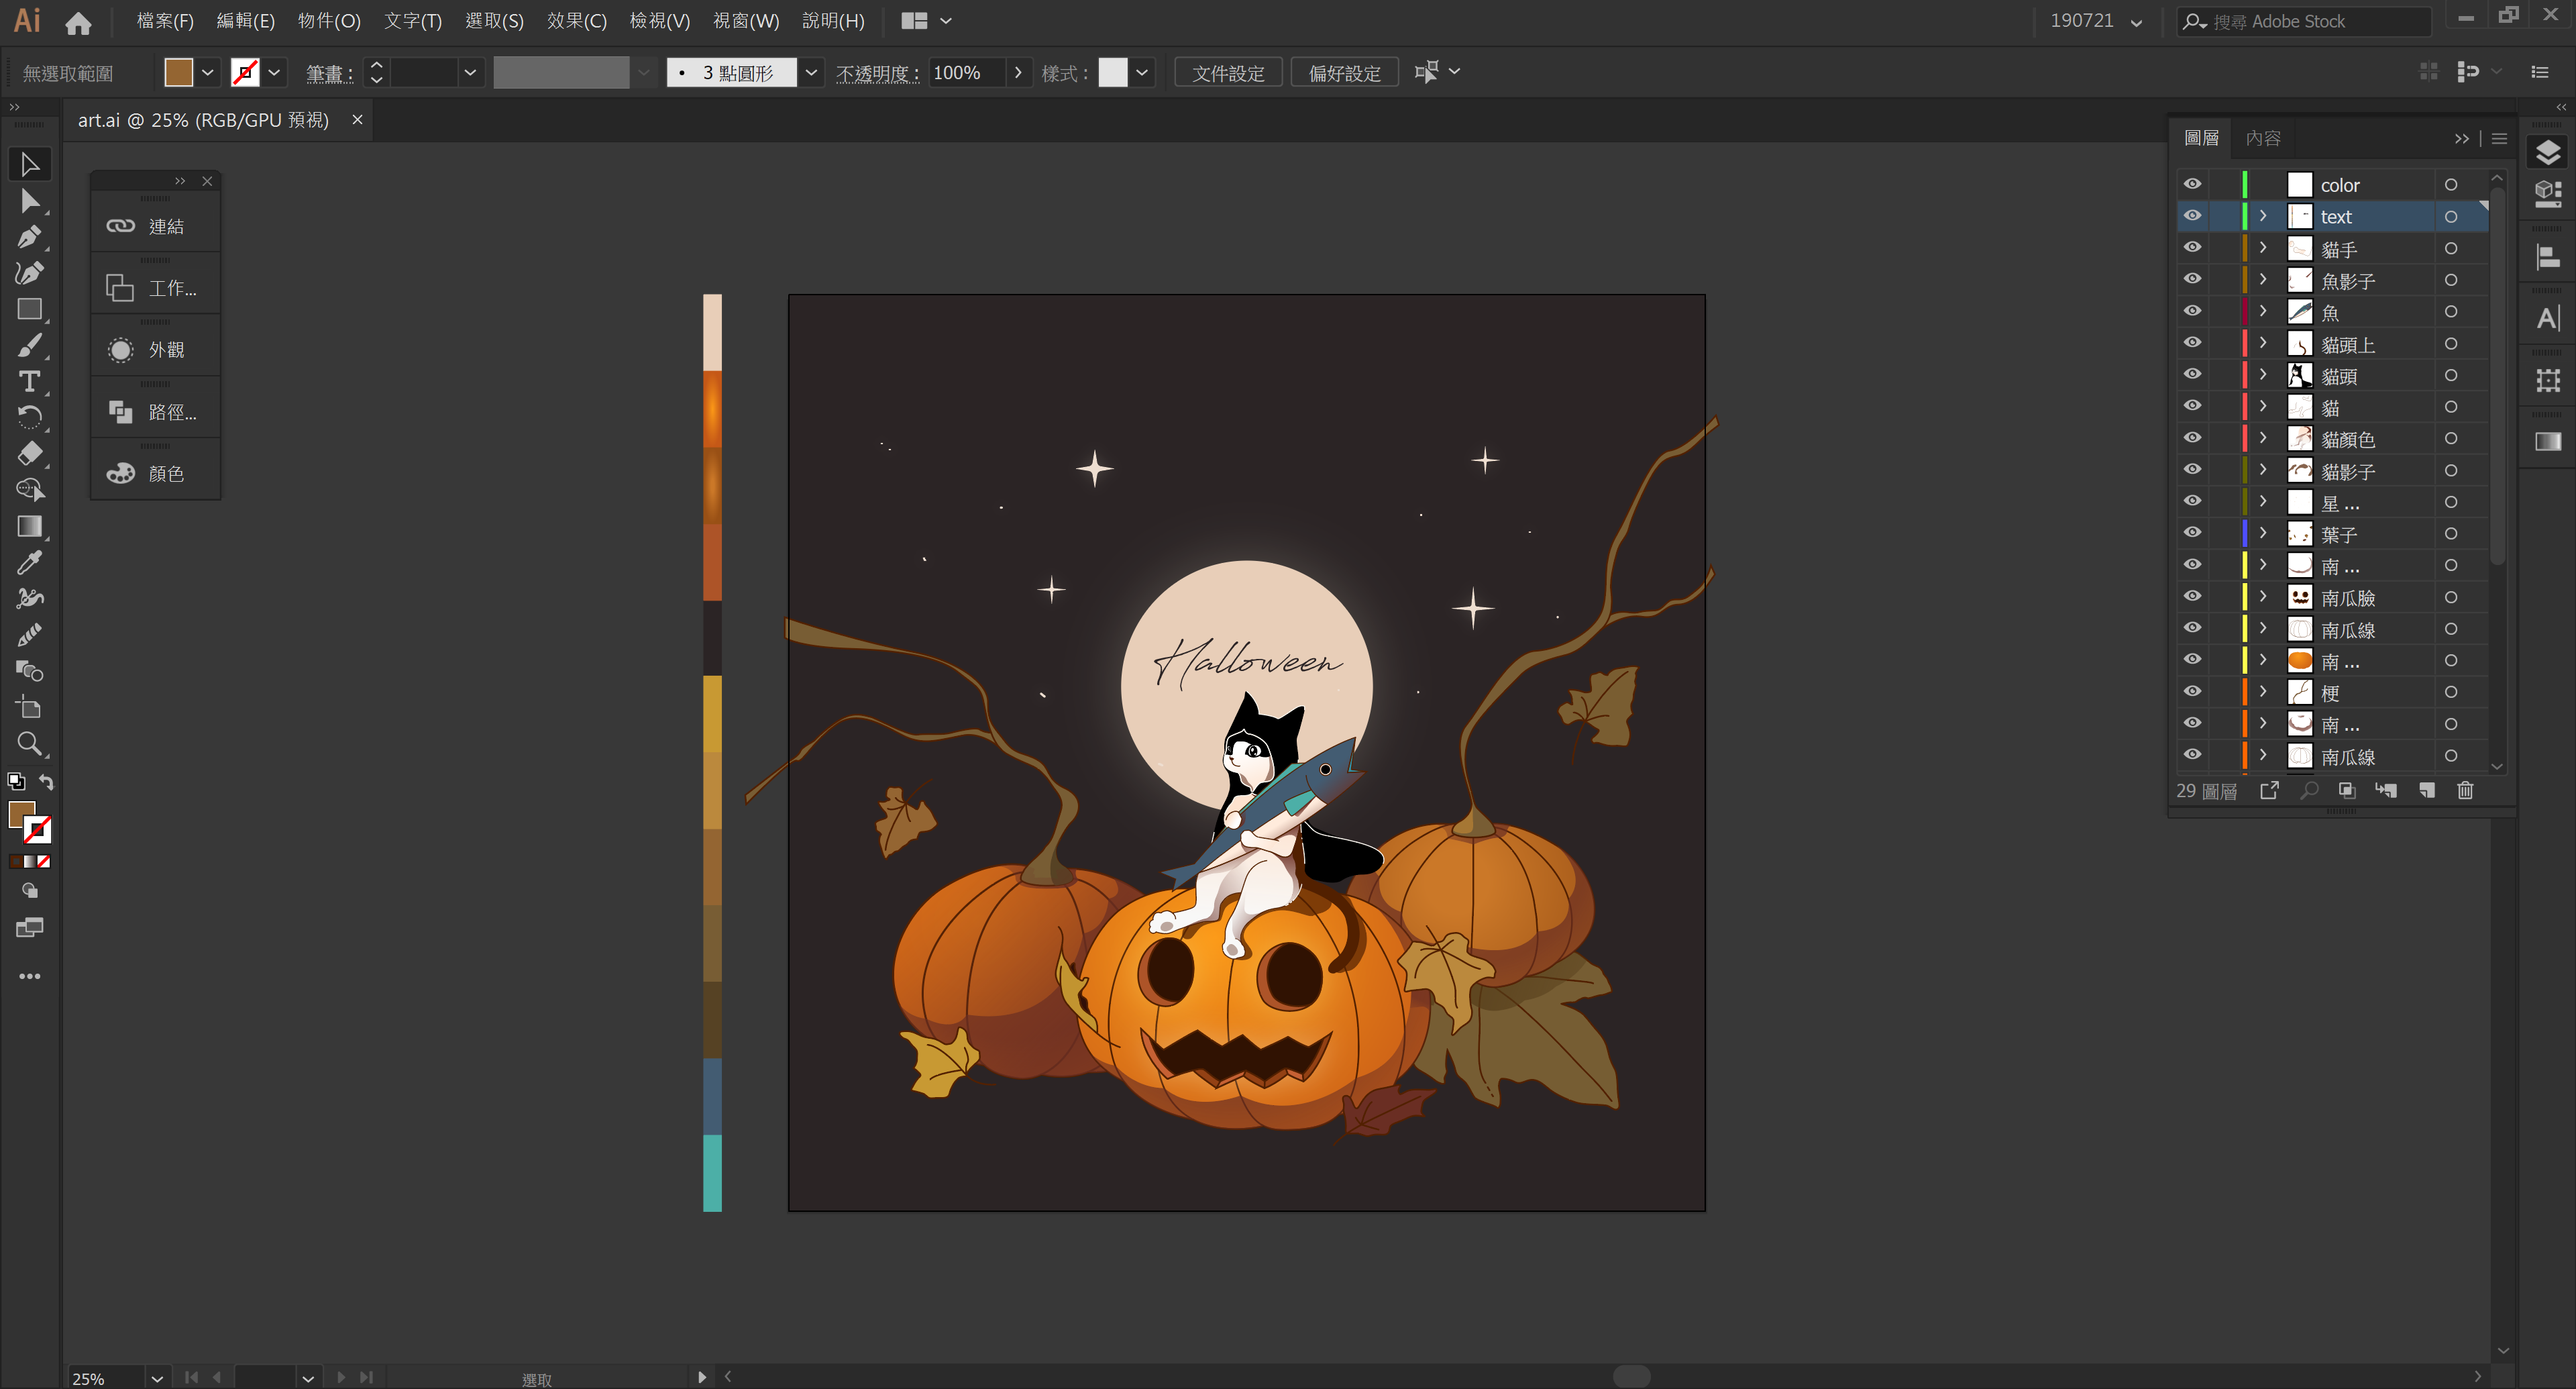Open the Edit Toolbar ellipsis
Screen dimensions: 2576x1389
point(29,976)
